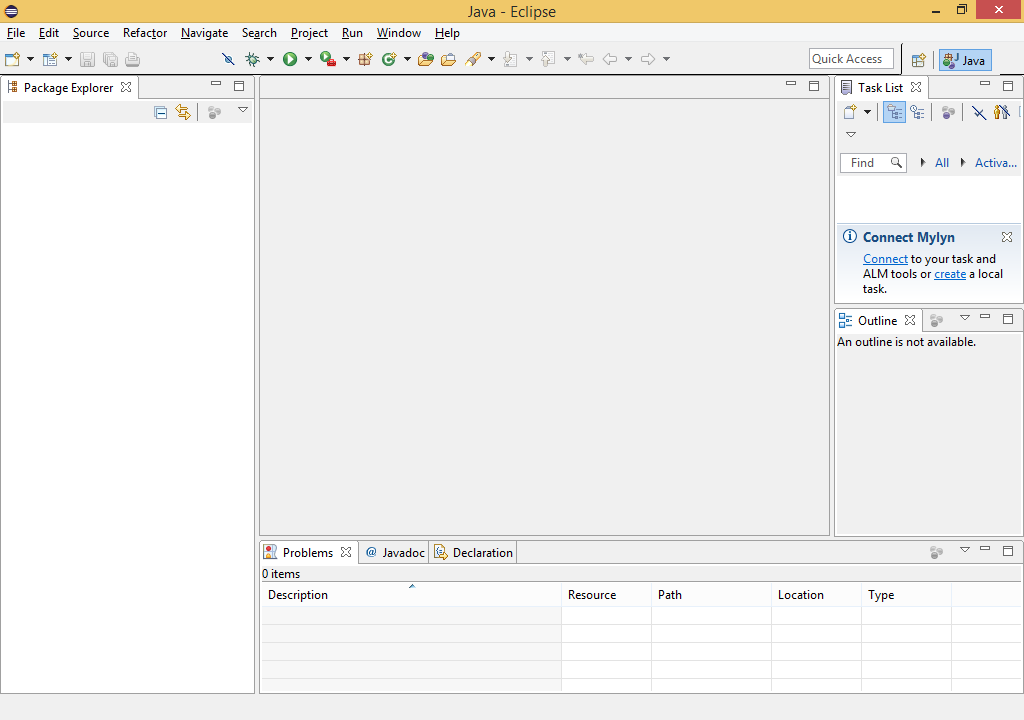Open the Refactor menu

pos(145,33)
